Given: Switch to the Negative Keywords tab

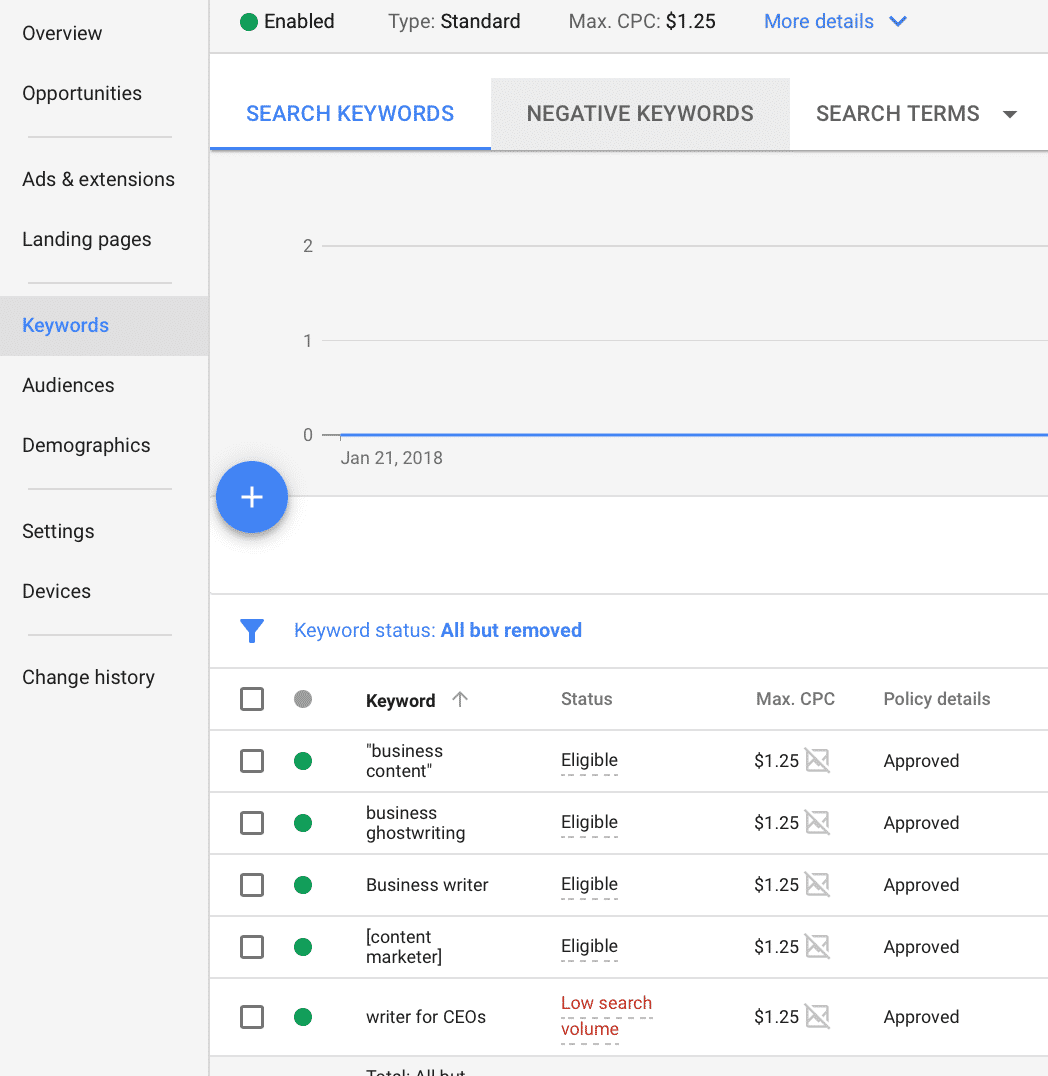Looking at the screenshot, I should pos(640,113).
